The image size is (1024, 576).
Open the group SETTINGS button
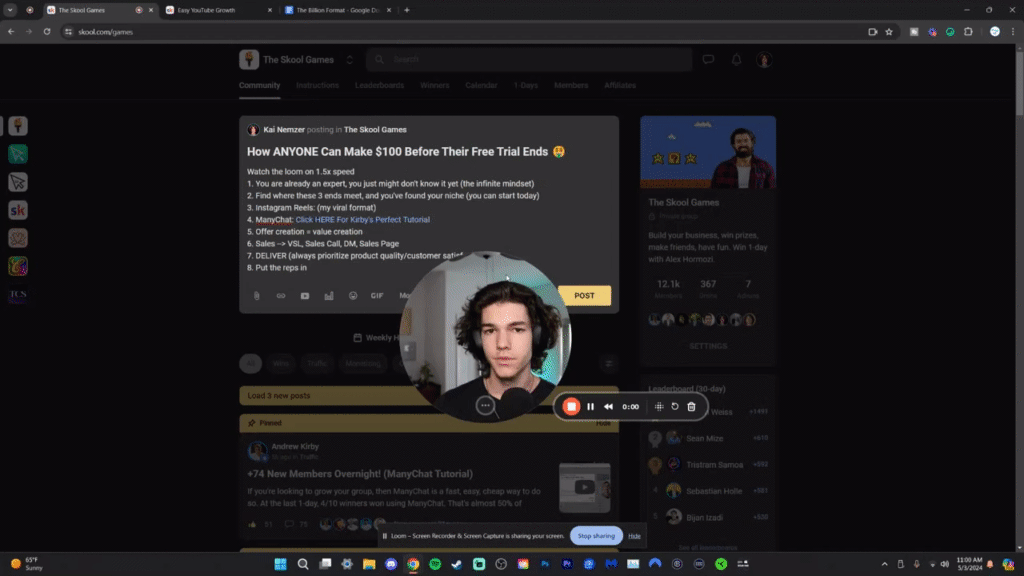pos(708,346)
